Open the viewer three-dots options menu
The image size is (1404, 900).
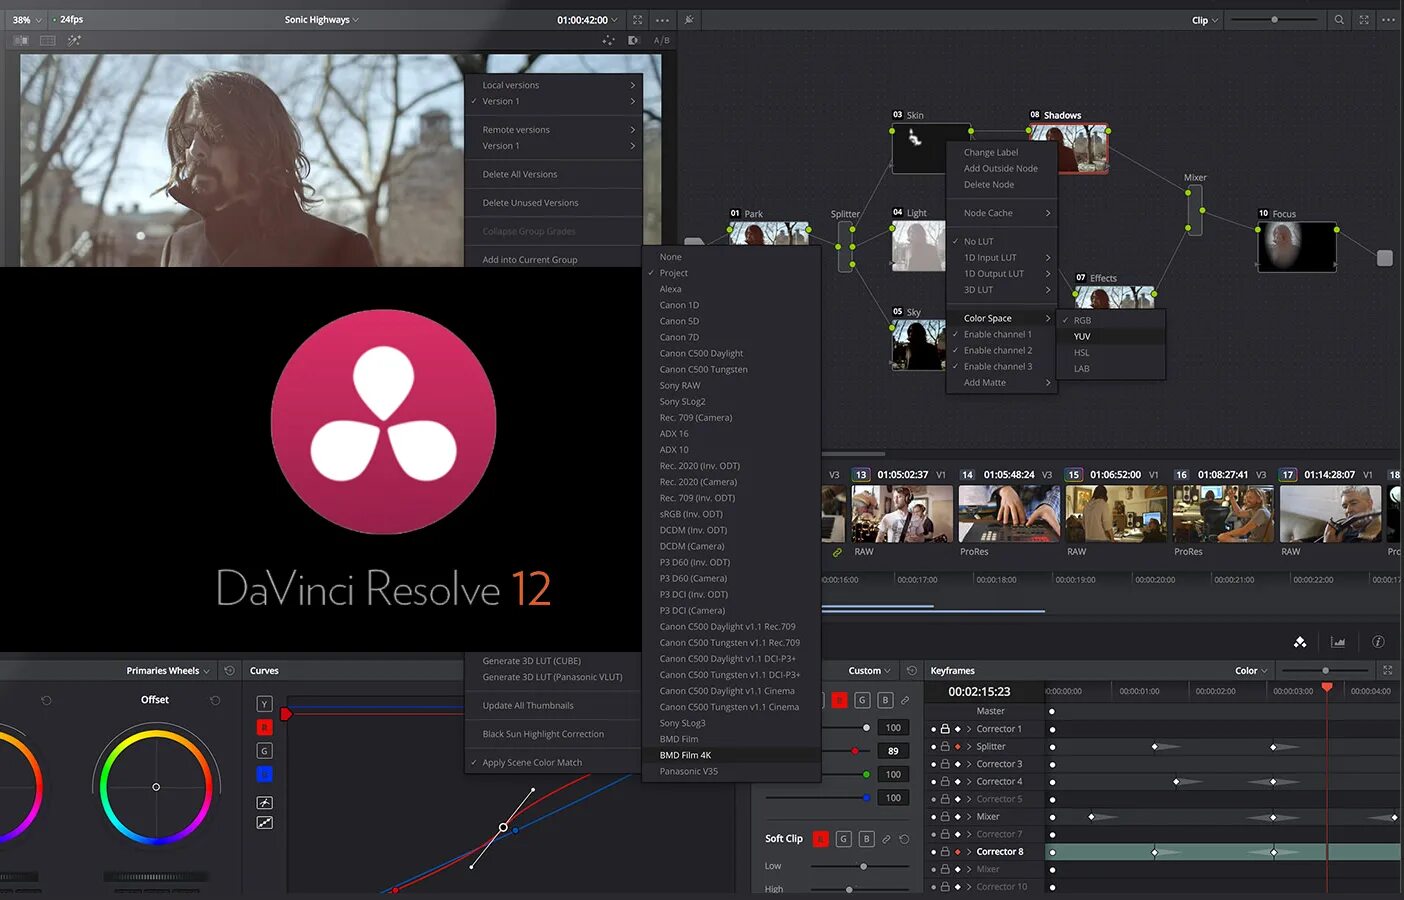click(x=662, y=20)
